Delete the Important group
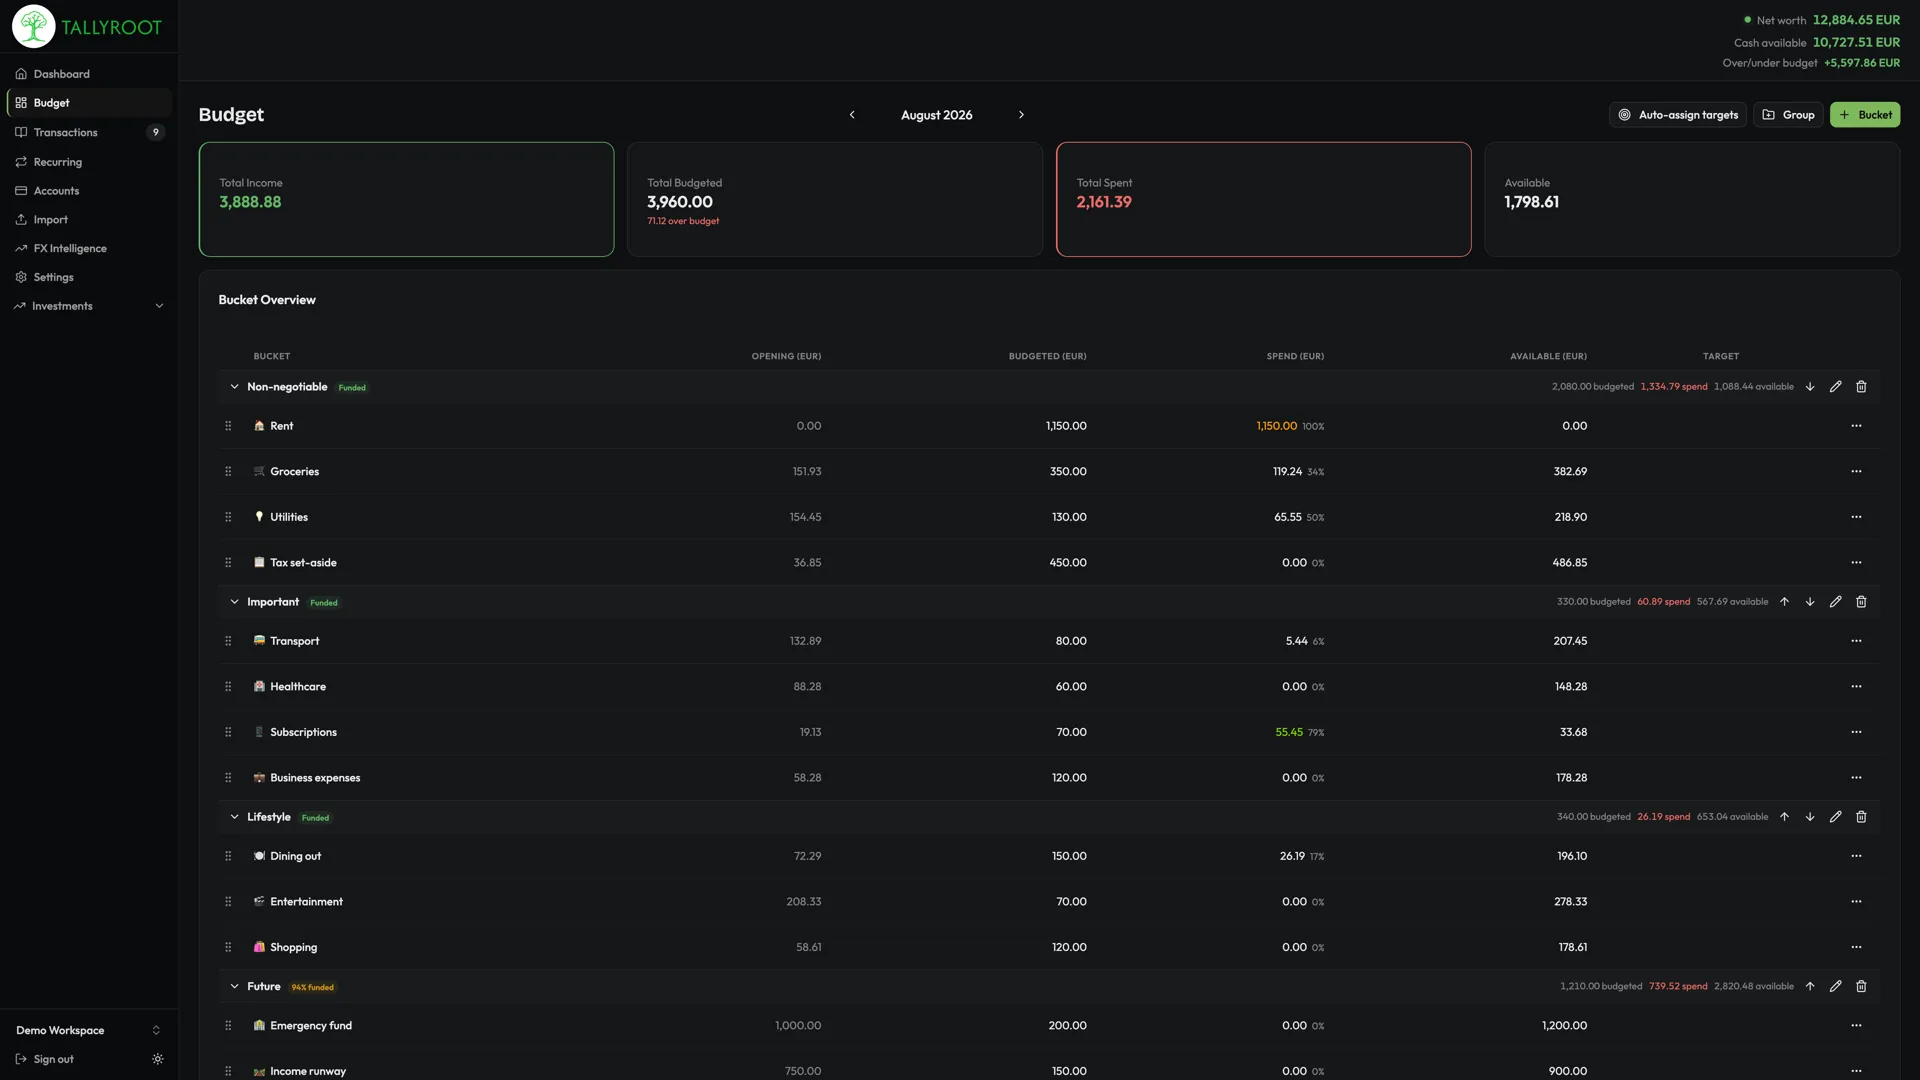The image size is (1920, 1080). [1861, 602]
